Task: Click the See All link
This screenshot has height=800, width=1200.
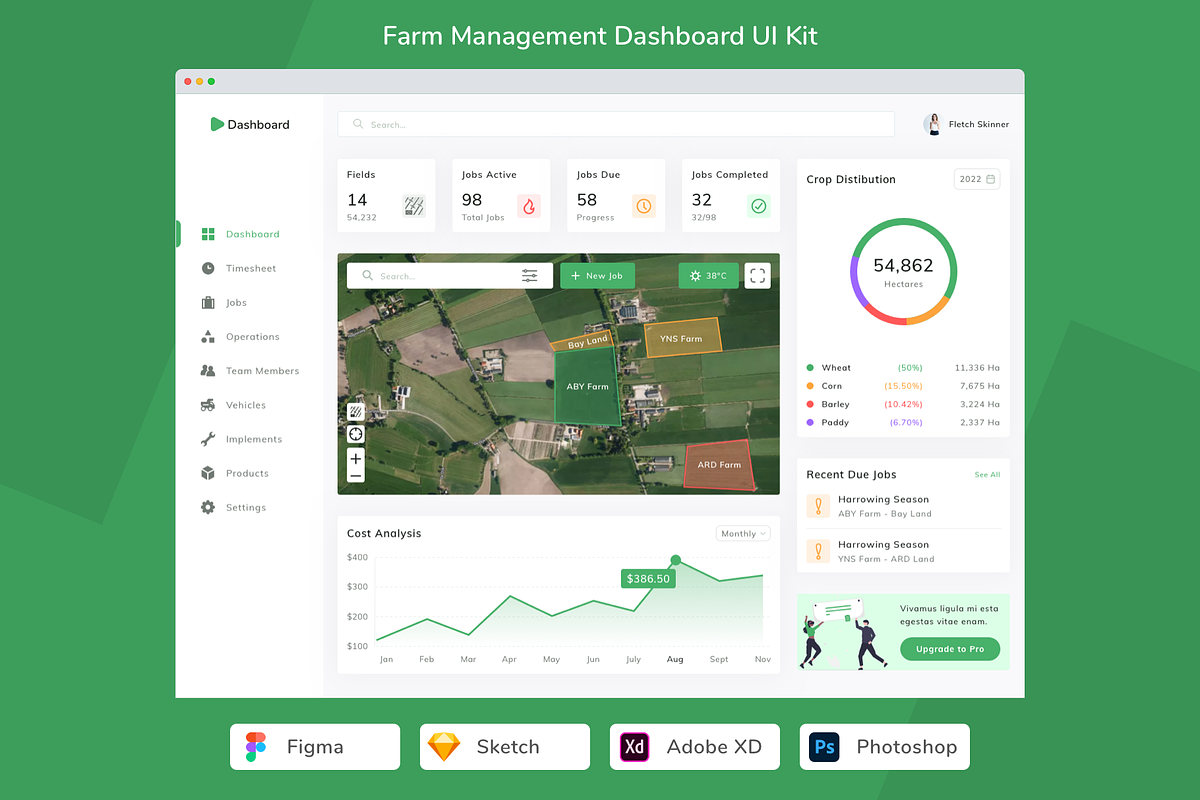Action: (987, 475)
